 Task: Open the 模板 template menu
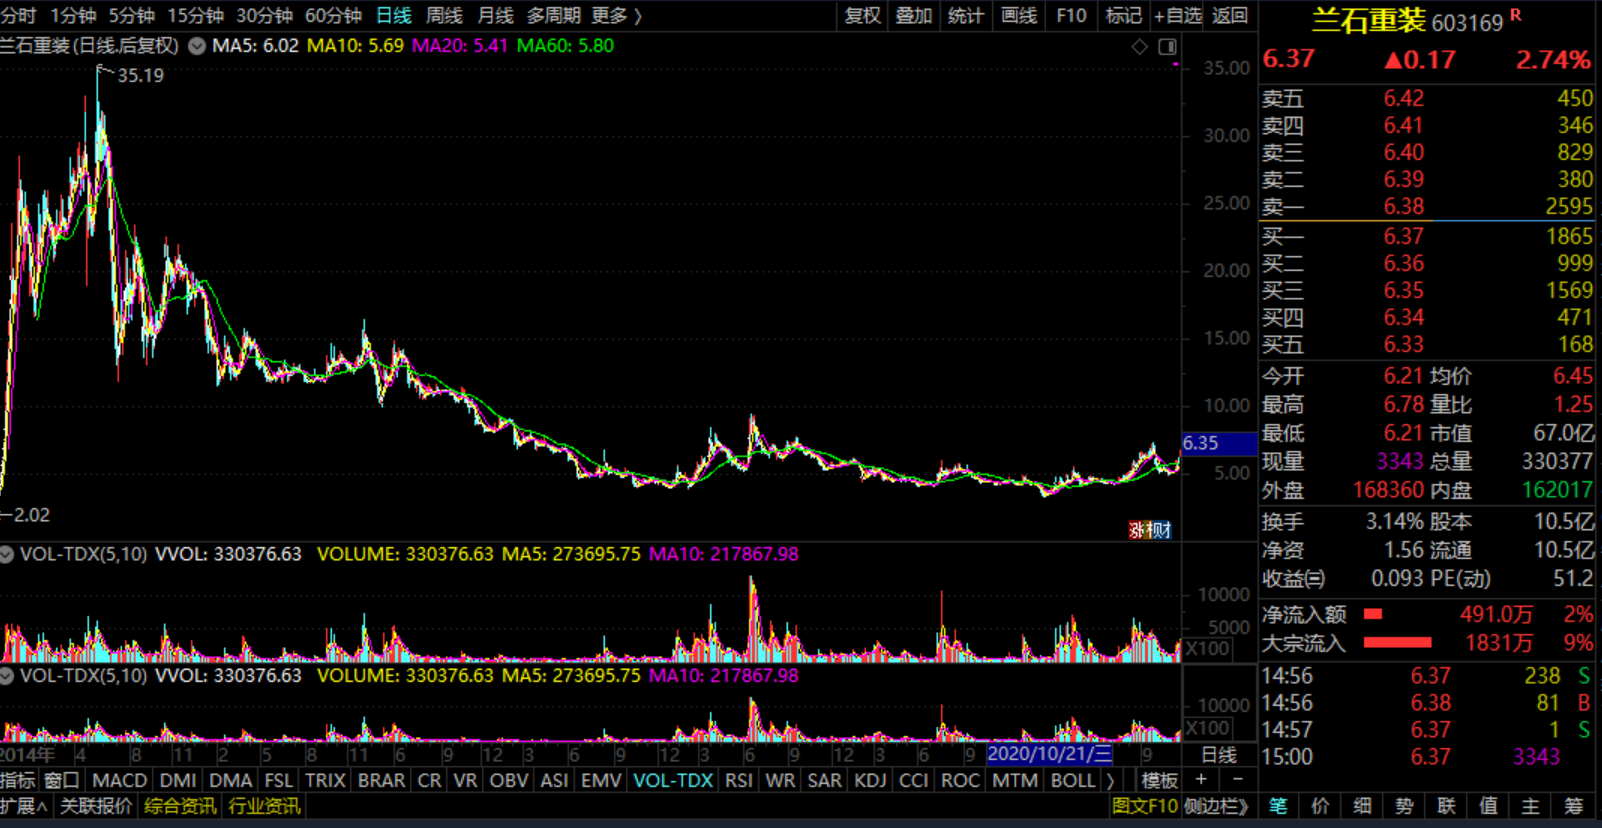[1159, 780]
